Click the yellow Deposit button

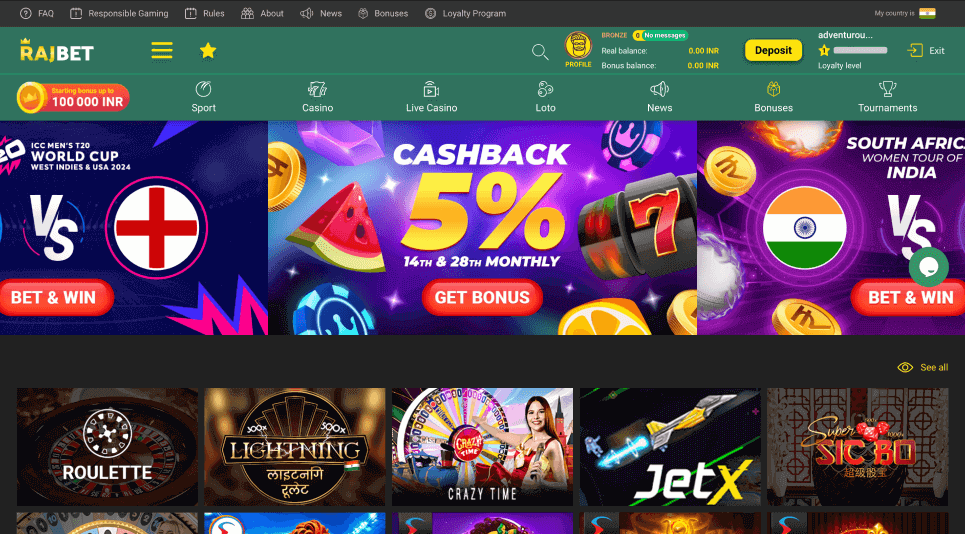click(x=773, y=50)
